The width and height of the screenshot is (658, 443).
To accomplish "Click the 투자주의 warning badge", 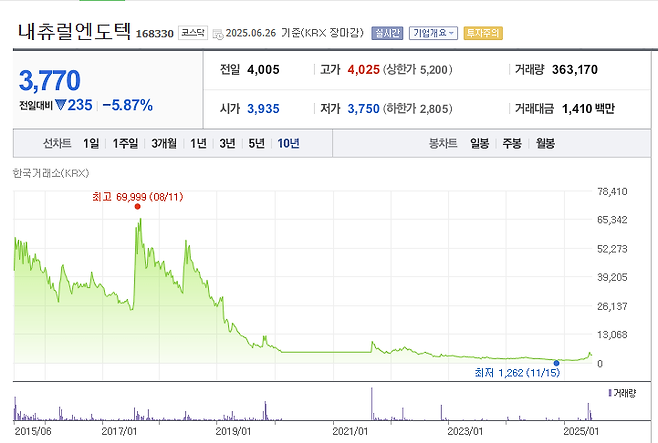I will click(x=483, y=33).
